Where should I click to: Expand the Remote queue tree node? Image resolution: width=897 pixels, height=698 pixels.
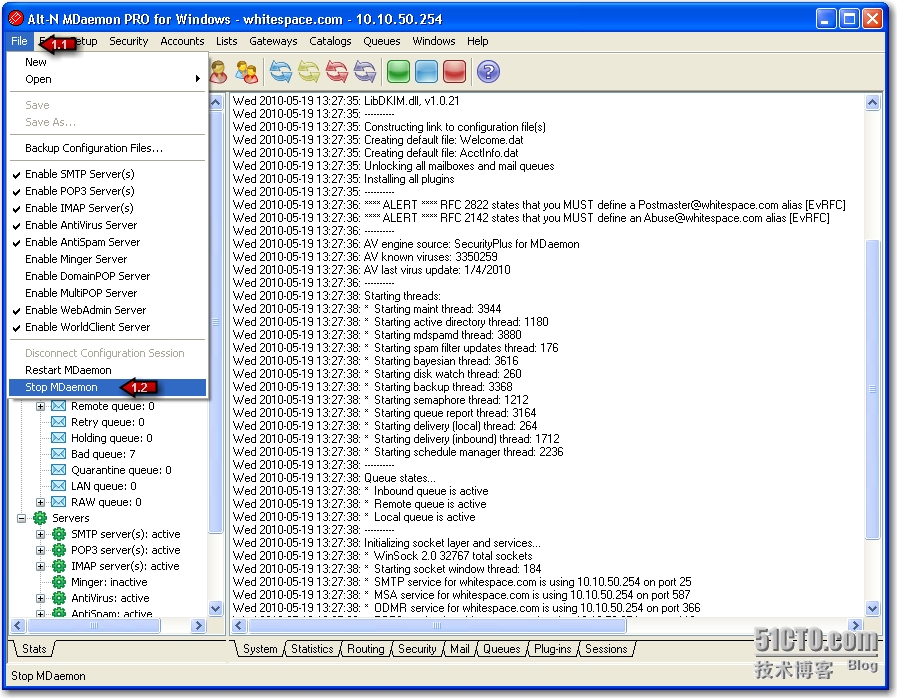tap(40, 406)
